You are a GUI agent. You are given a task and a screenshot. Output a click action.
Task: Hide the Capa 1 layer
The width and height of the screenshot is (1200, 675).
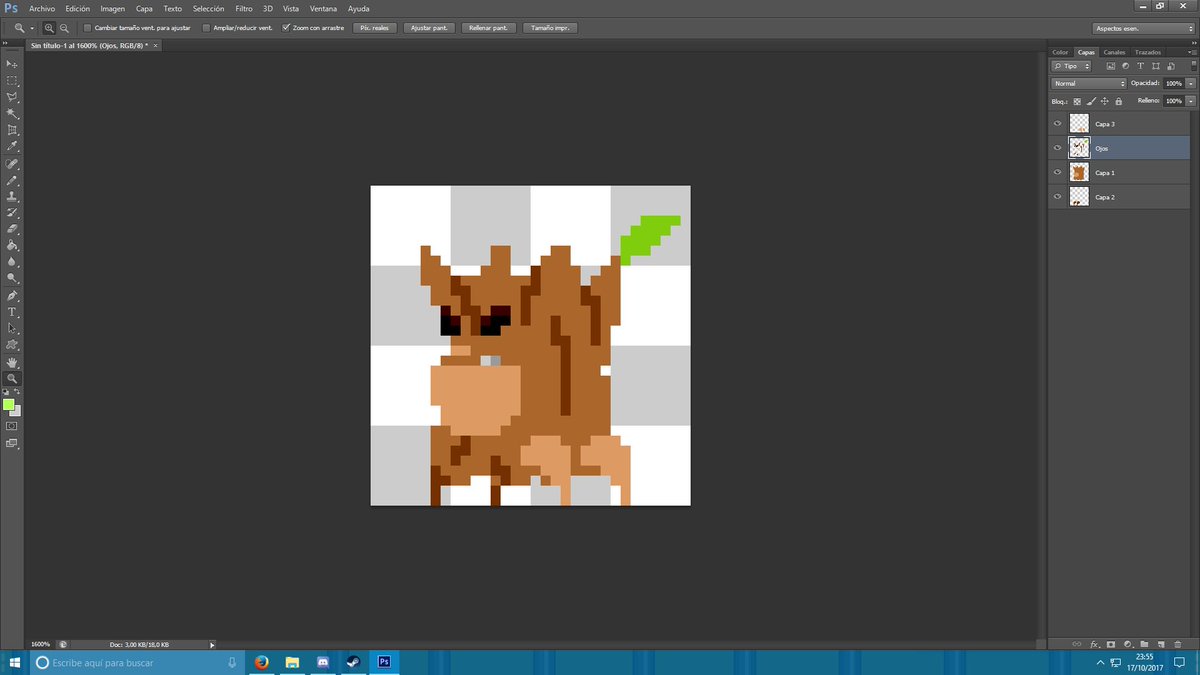(x=1057, y=173)
